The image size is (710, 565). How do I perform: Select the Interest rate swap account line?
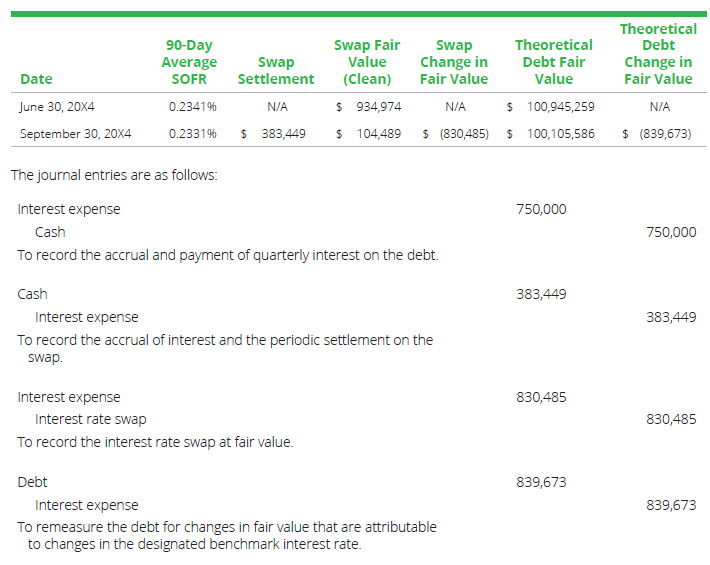91,419
